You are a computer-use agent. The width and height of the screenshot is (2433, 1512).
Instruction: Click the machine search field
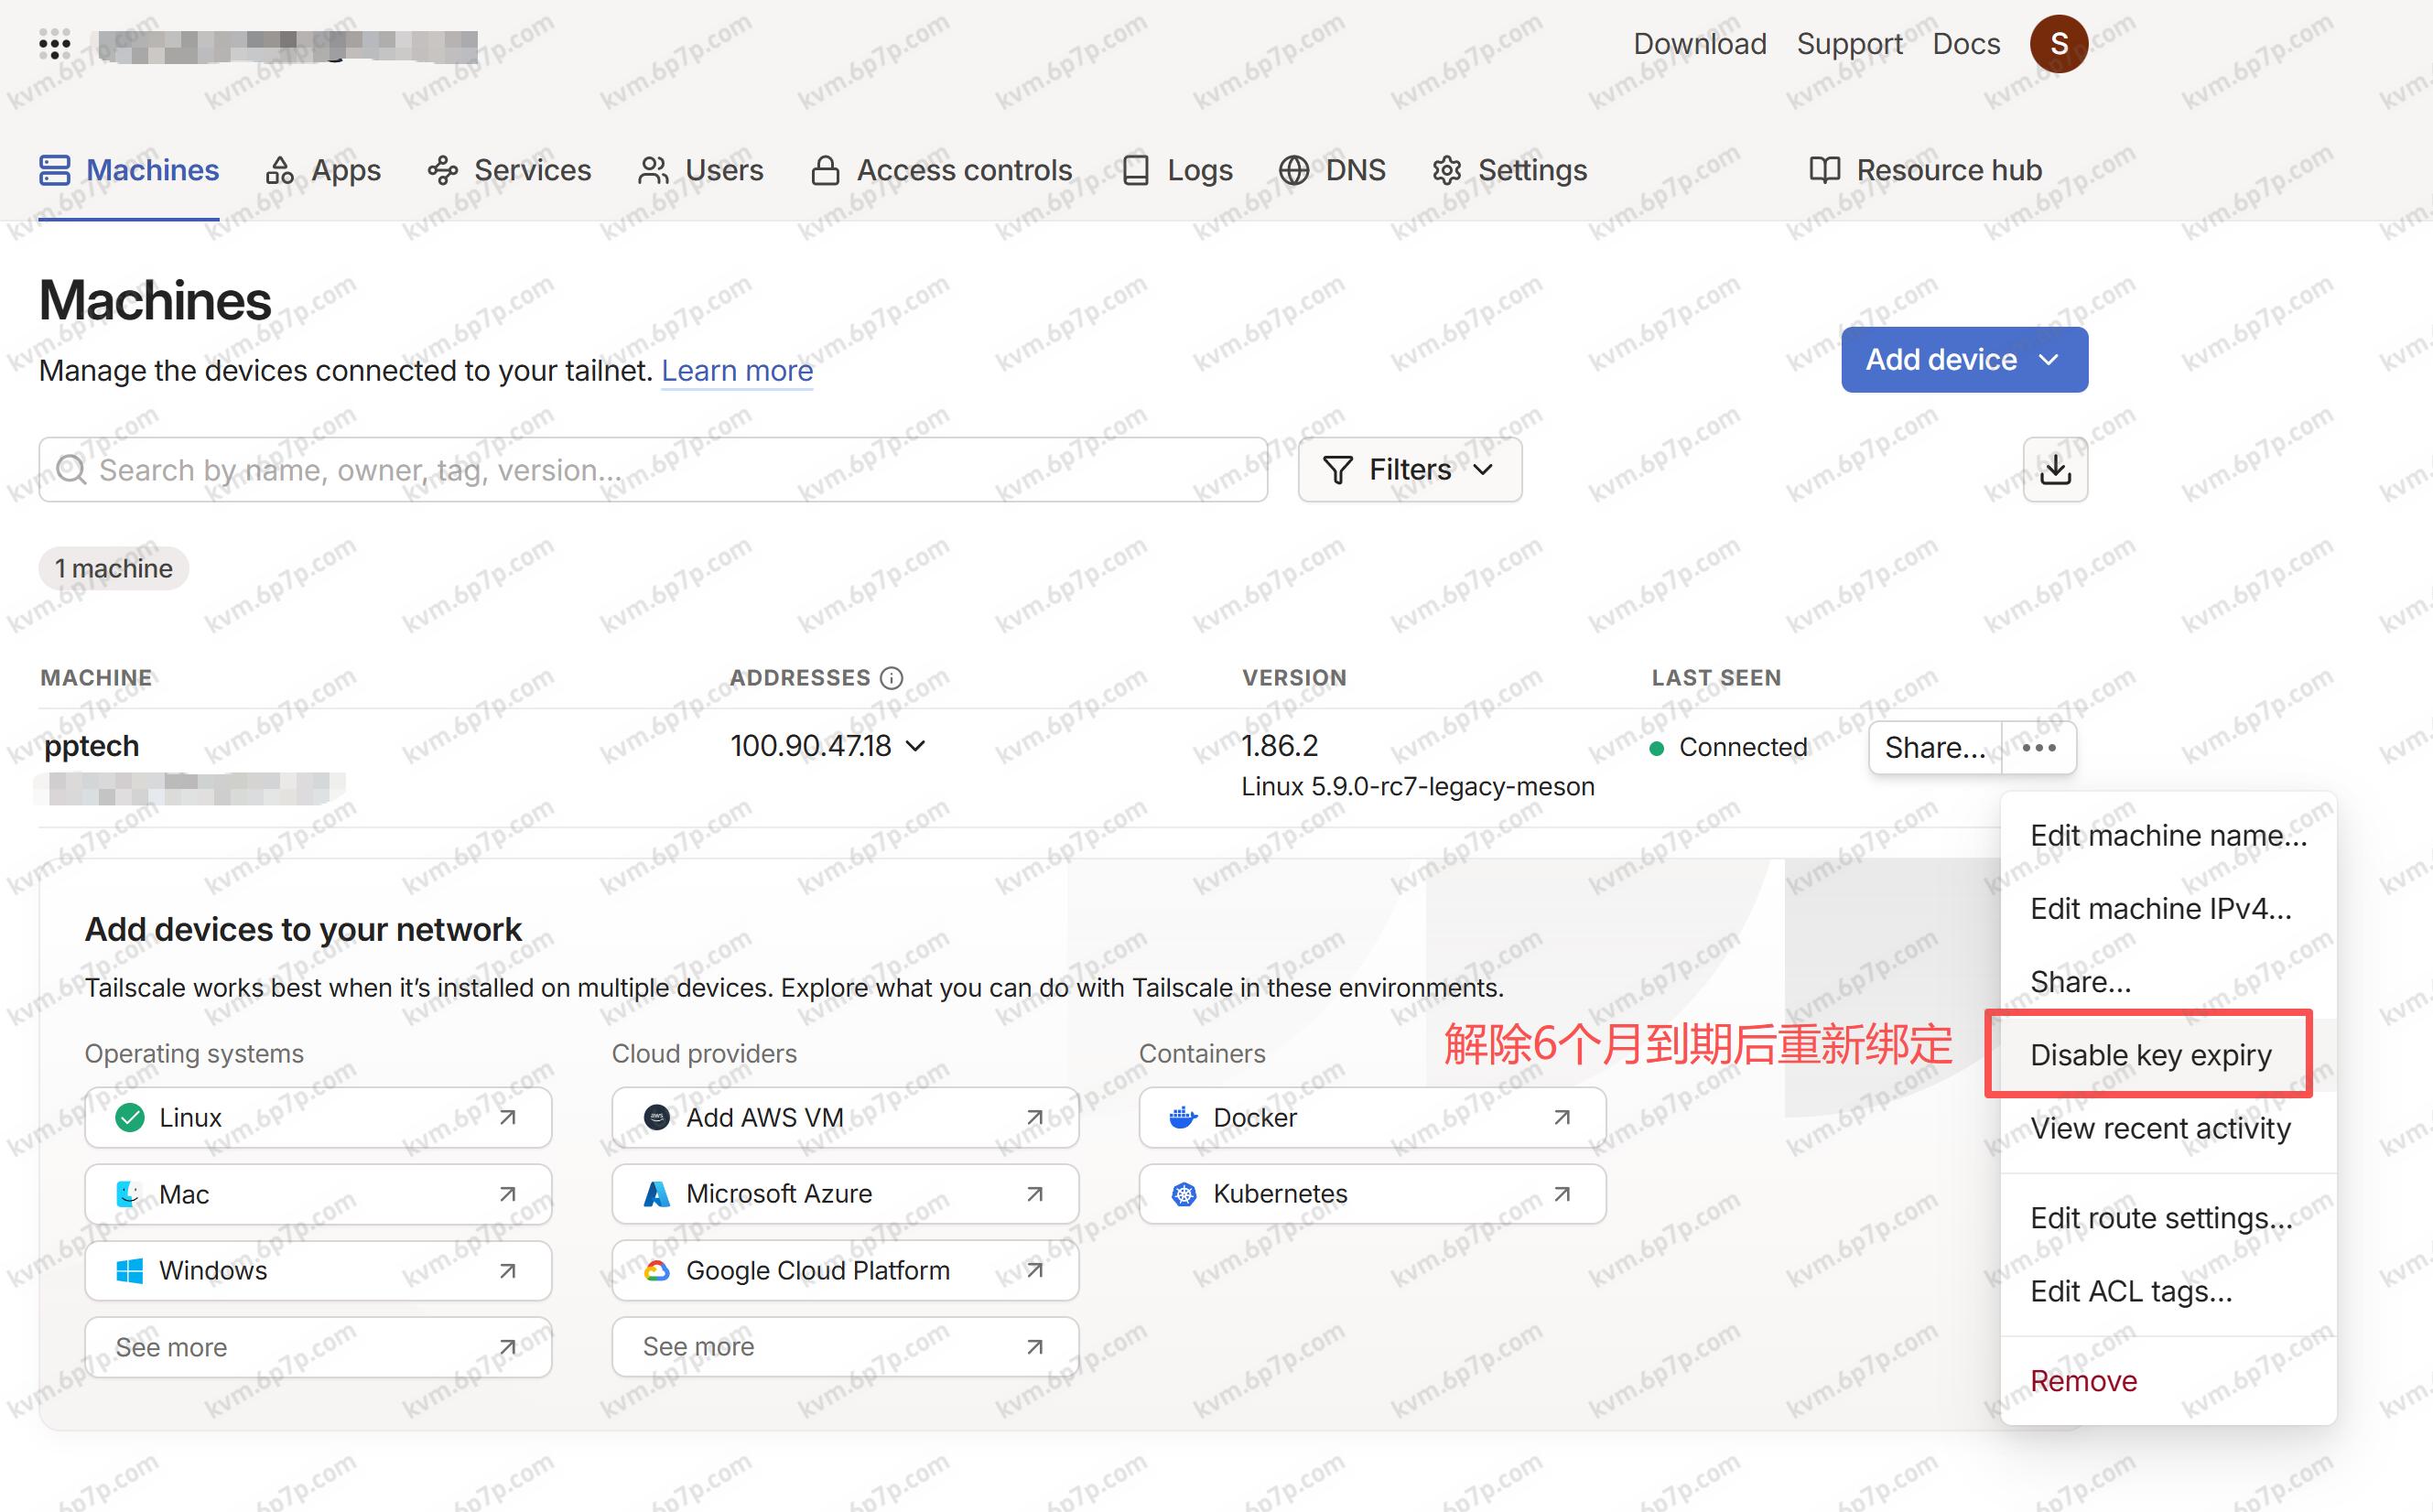pos(652,469)
